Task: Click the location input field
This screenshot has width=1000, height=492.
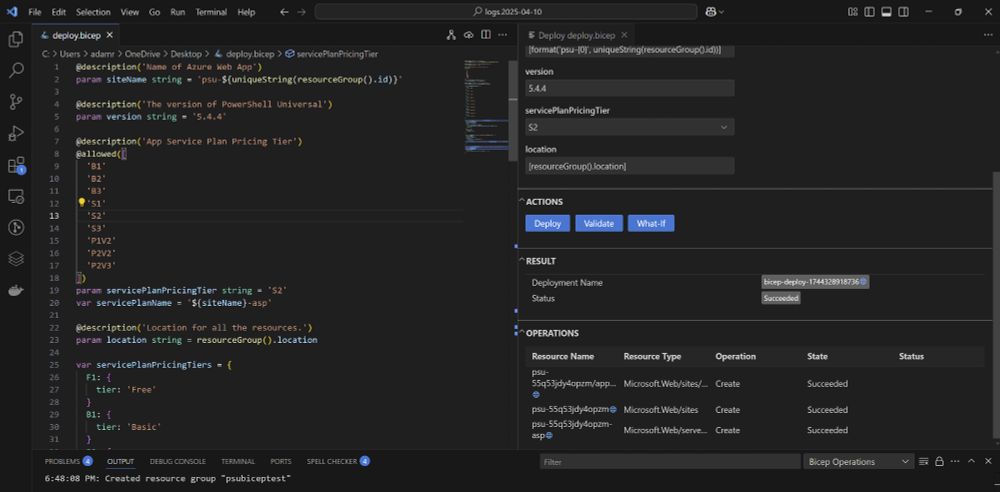Action: tap(629, 166)
